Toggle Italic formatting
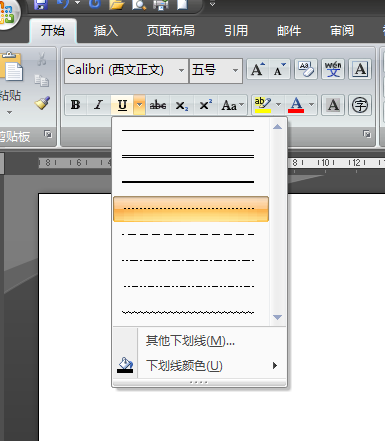Viewport: 385px width, 441px height. (x=99, y=105)
